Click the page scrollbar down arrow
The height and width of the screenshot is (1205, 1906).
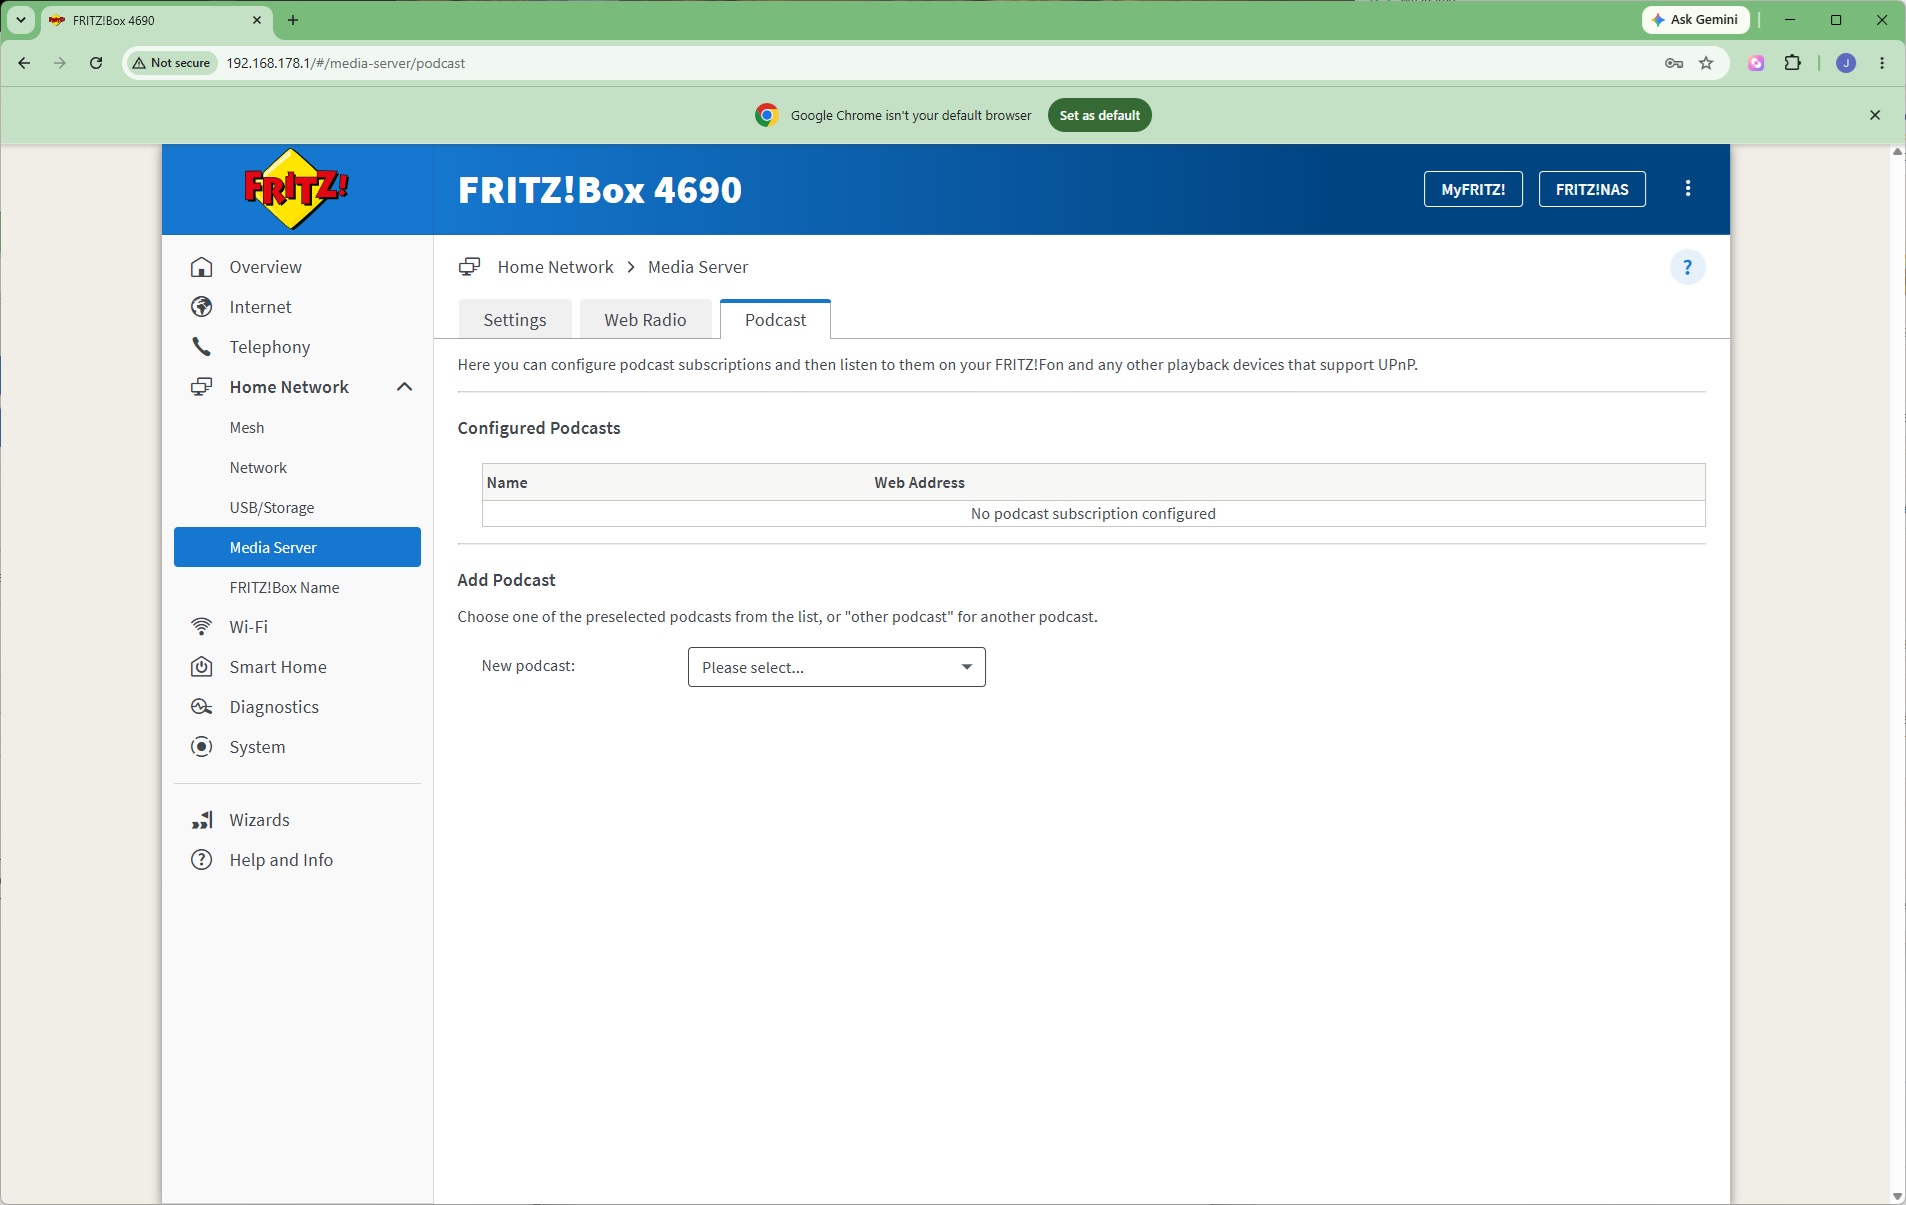click(x=1897, y=1196)
